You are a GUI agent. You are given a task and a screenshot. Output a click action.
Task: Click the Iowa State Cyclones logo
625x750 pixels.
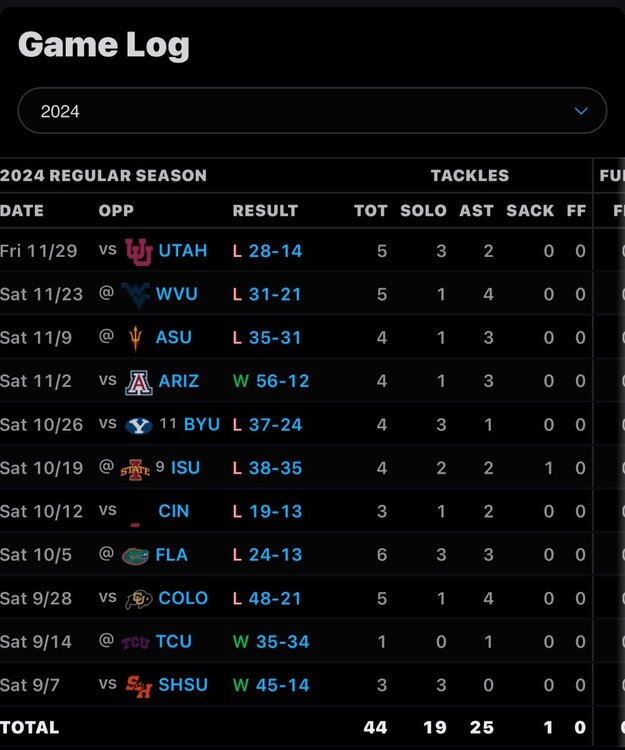point(135,468)
